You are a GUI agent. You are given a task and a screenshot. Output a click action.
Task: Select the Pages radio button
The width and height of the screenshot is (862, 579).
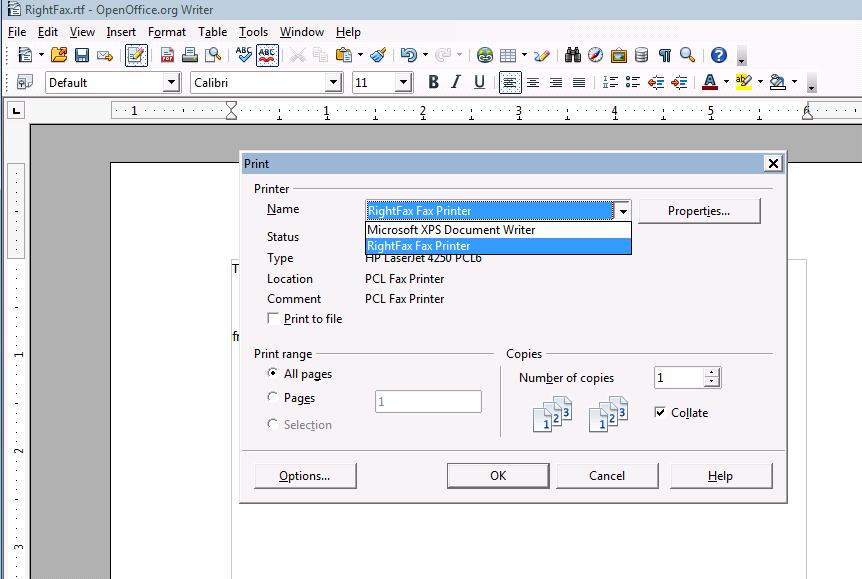(x=273, y=397)
